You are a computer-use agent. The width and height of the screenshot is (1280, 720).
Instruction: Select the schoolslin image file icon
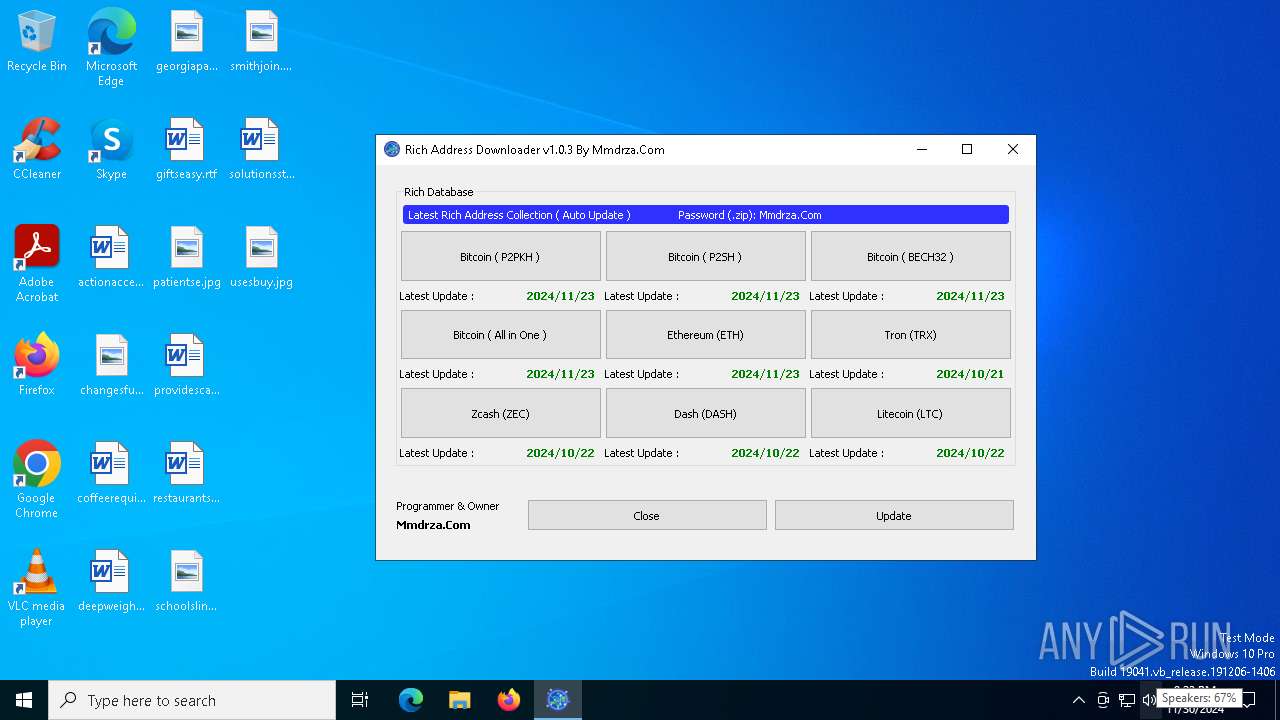point(186,582)
